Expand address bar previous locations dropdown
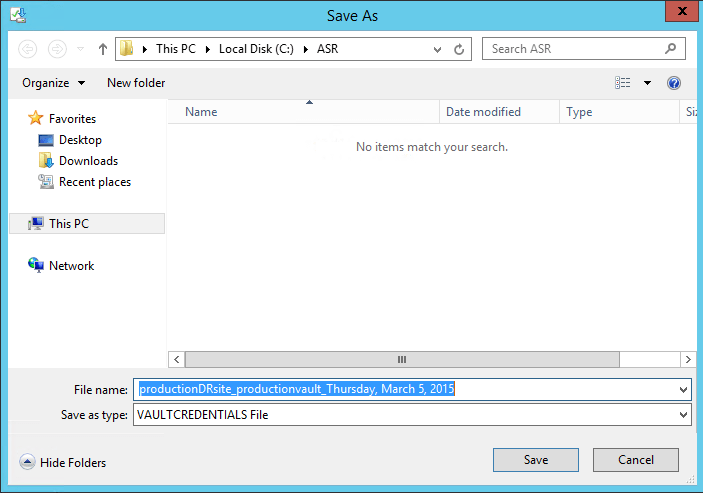Image resolution: width=703 pixels, height=493 pixels. coord(438,49)
